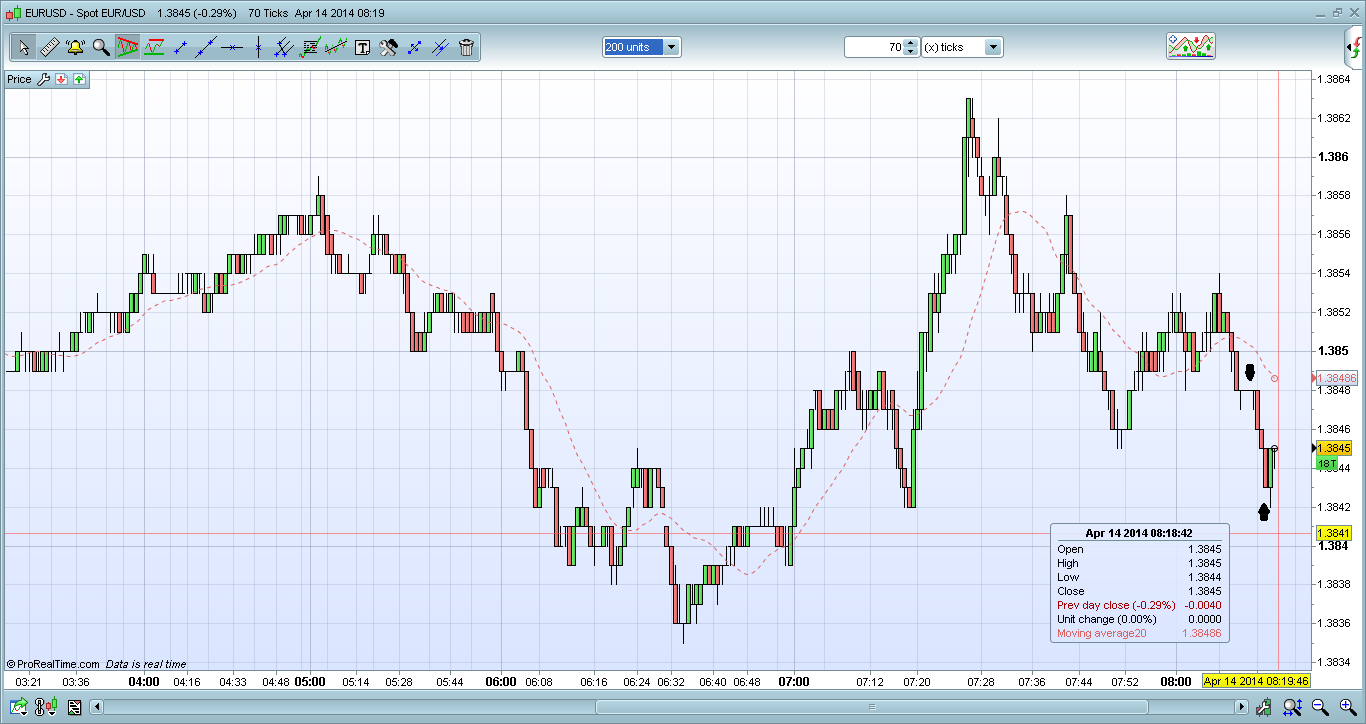Select the parallel channel lines tool
This screenshot has height=724, width=1366.
pyautogui.click(x=284, y=47)
